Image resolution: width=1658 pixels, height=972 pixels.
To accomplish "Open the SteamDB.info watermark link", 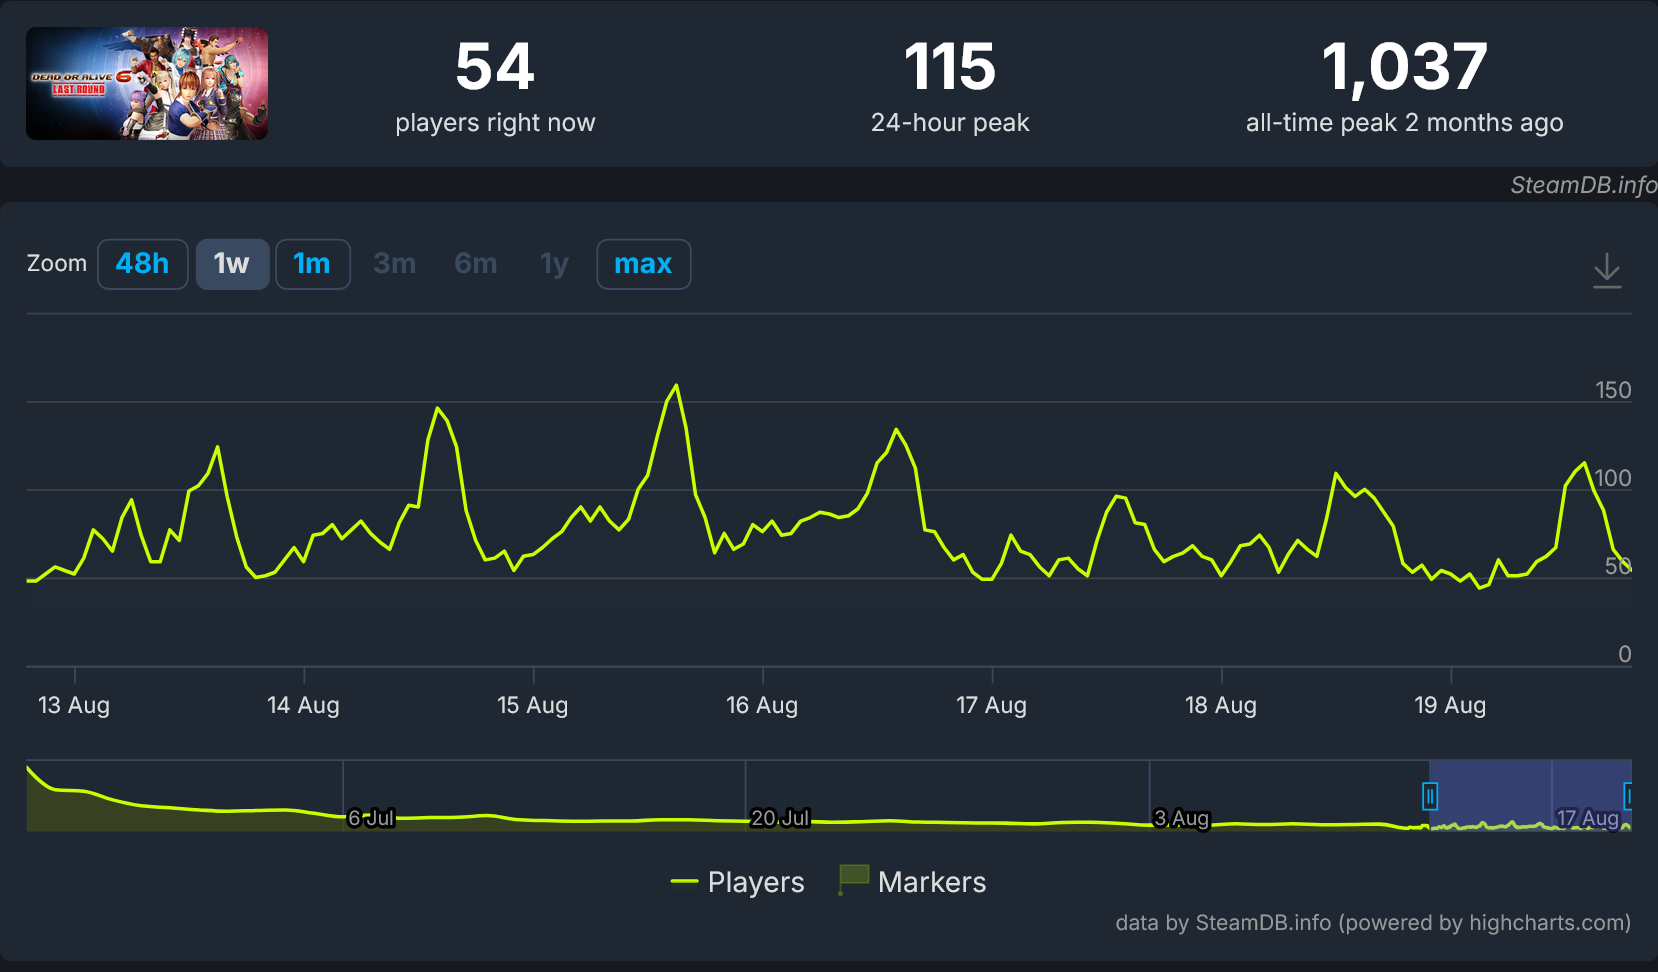I will click(1583, 185).
